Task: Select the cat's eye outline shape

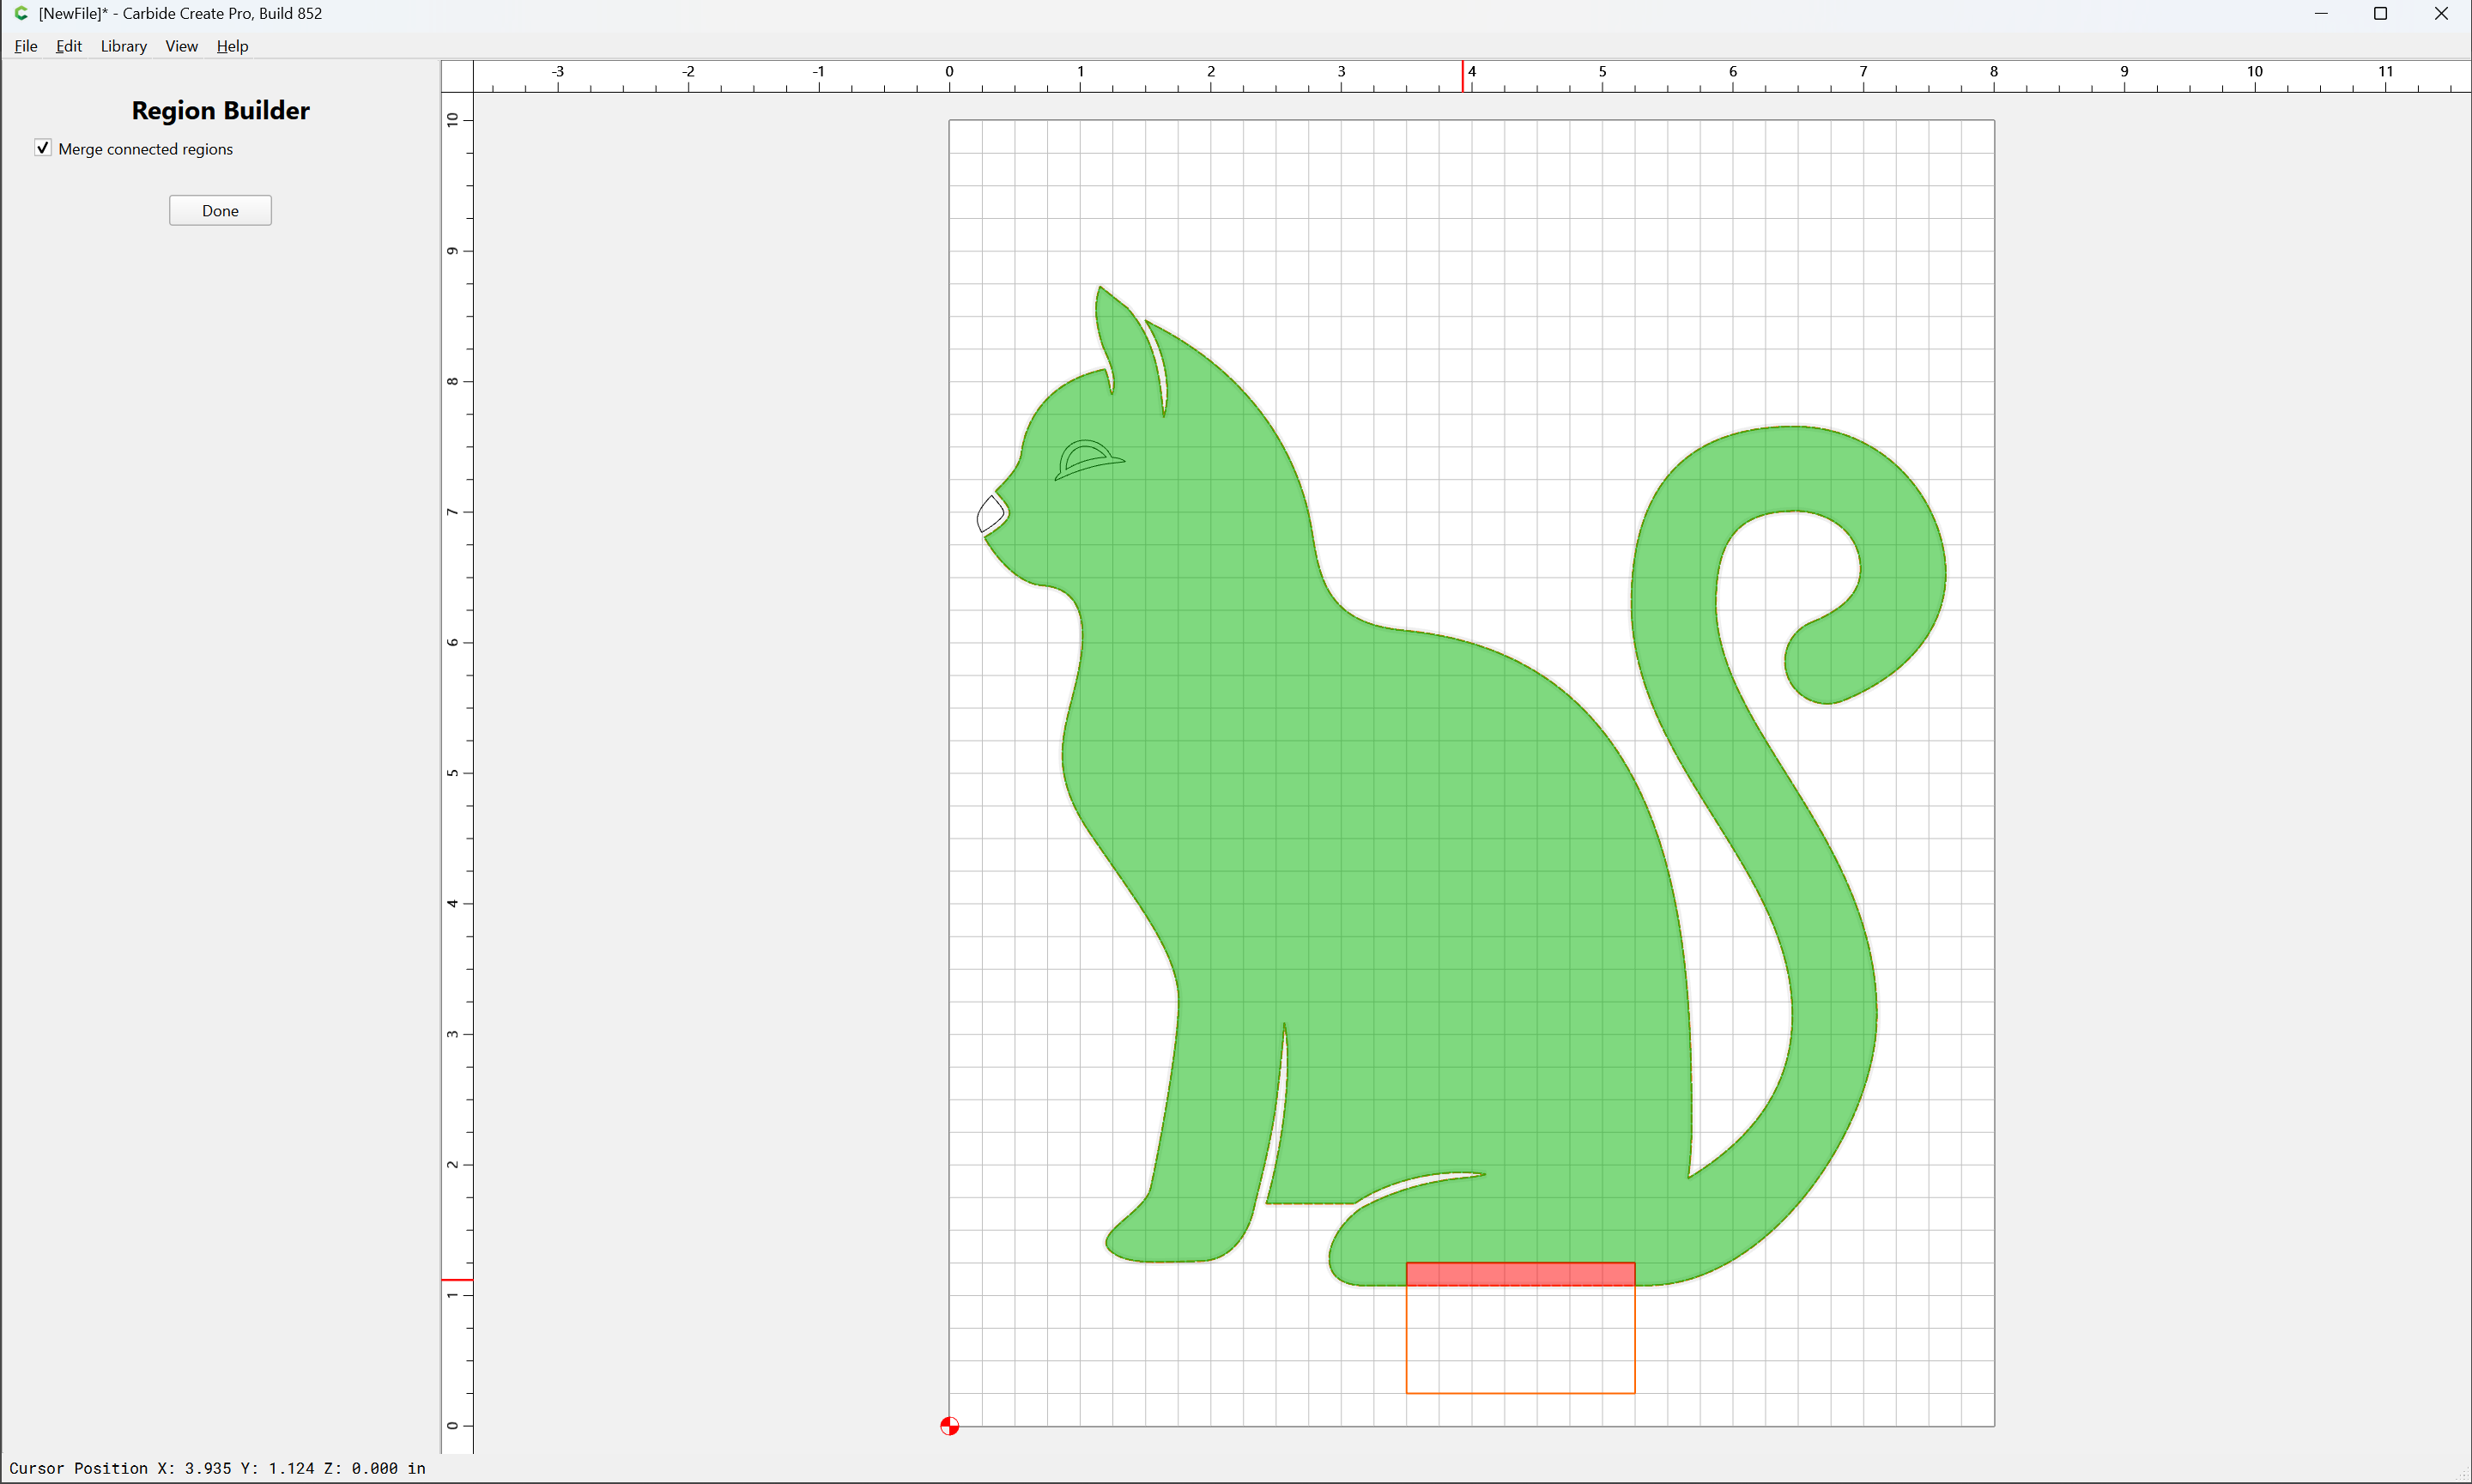Action: (1088, 460)
